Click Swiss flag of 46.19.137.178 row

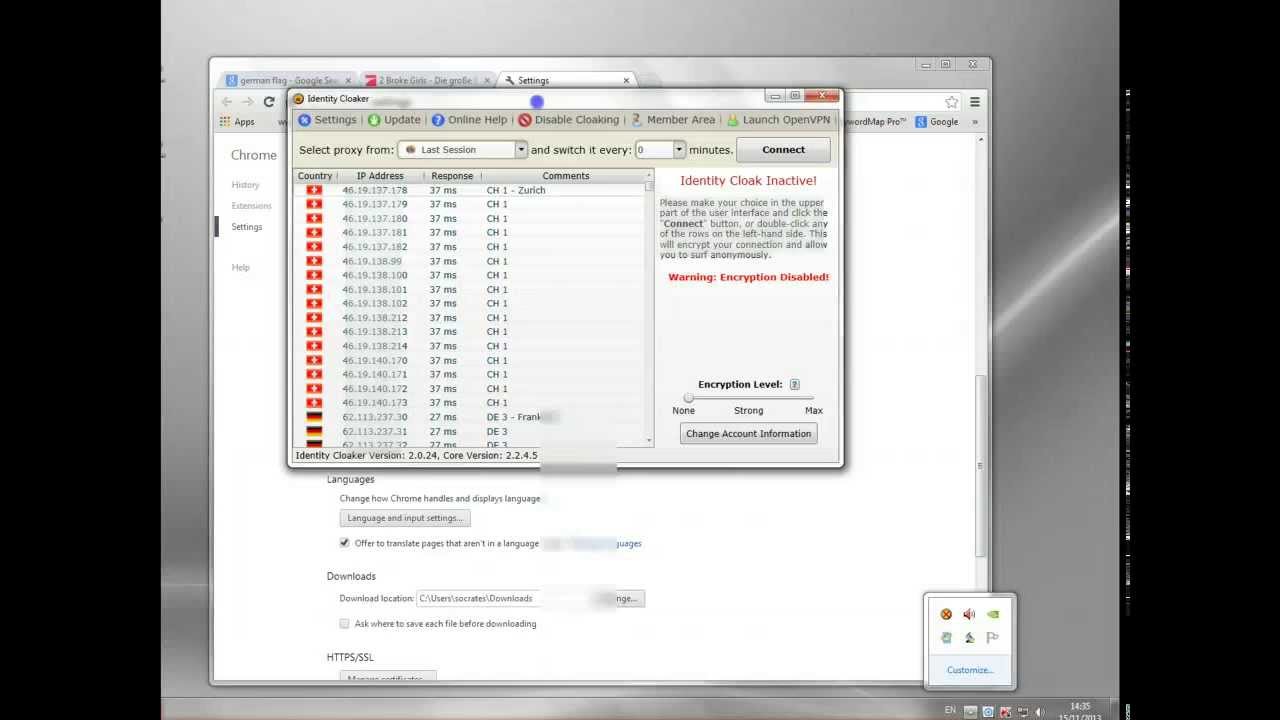pos(314,190)
